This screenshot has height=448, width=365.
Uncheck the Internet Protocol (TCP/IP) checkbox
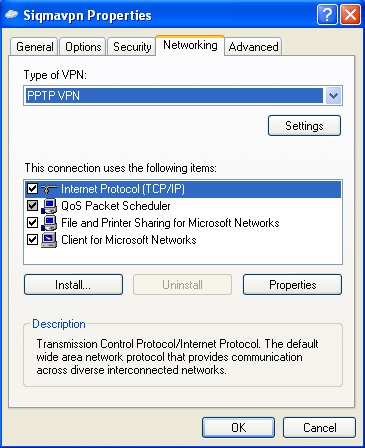click(x=32, y=189)
